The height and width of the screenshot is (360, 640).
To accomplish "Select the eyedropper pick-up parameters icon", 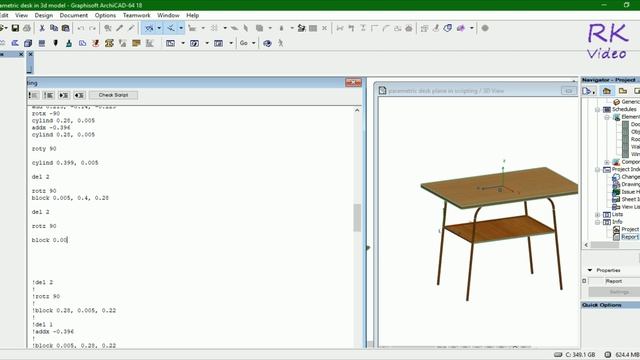I will pos(120,28).
